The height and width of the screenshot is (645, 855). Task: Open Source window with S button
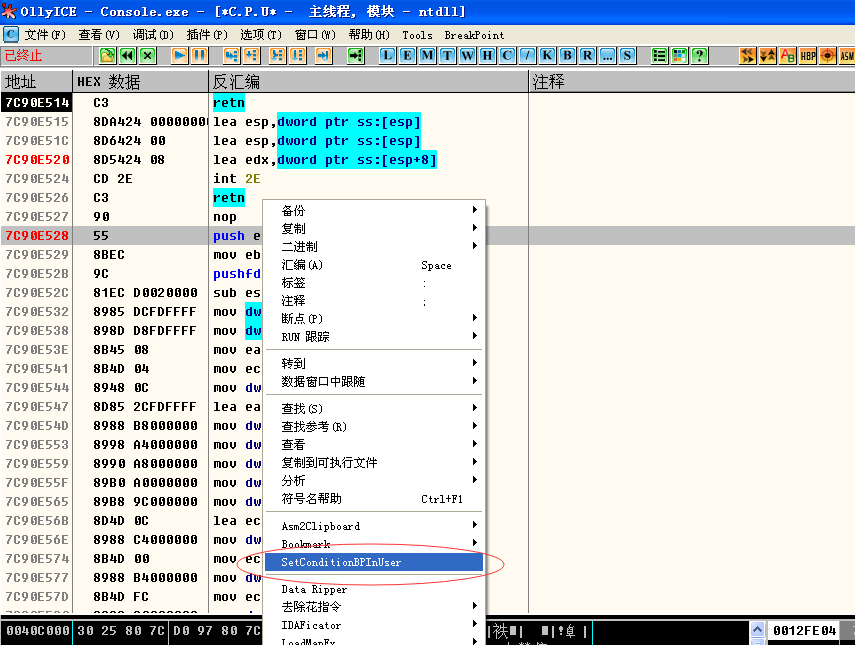click(x=628, y=56)
